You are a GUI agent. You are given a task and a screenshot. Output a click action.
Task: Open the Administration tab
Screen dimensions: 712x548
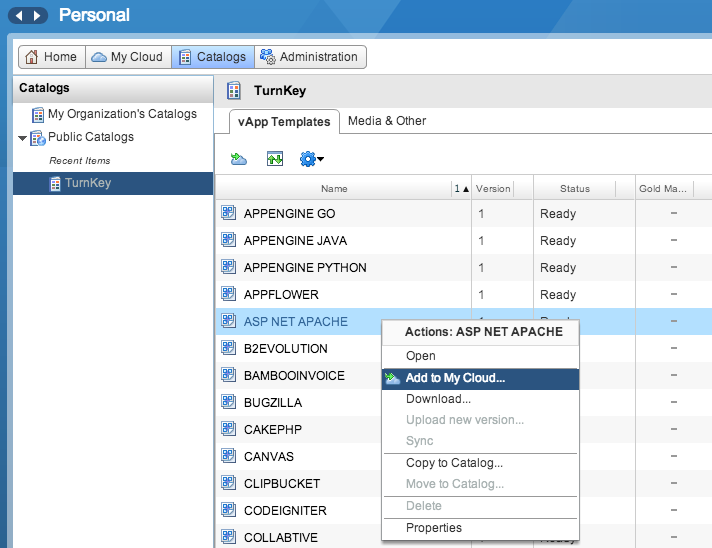point(311,57)
